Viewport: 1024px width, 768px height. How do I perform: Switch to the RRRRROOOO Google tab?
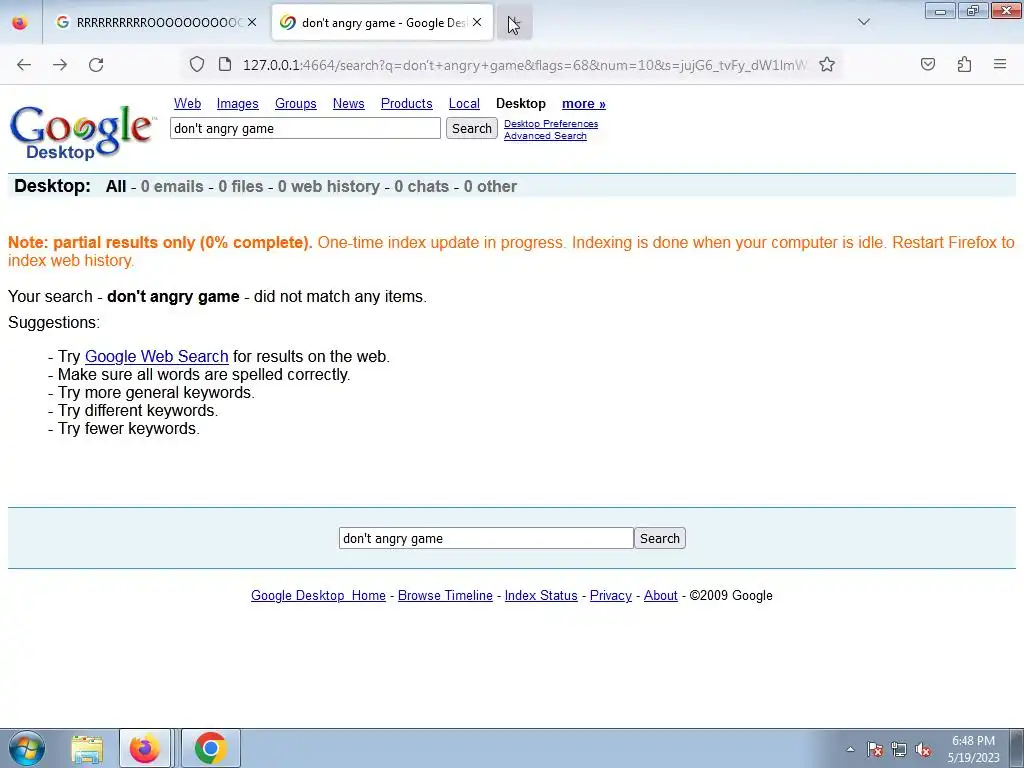(157, 22)
